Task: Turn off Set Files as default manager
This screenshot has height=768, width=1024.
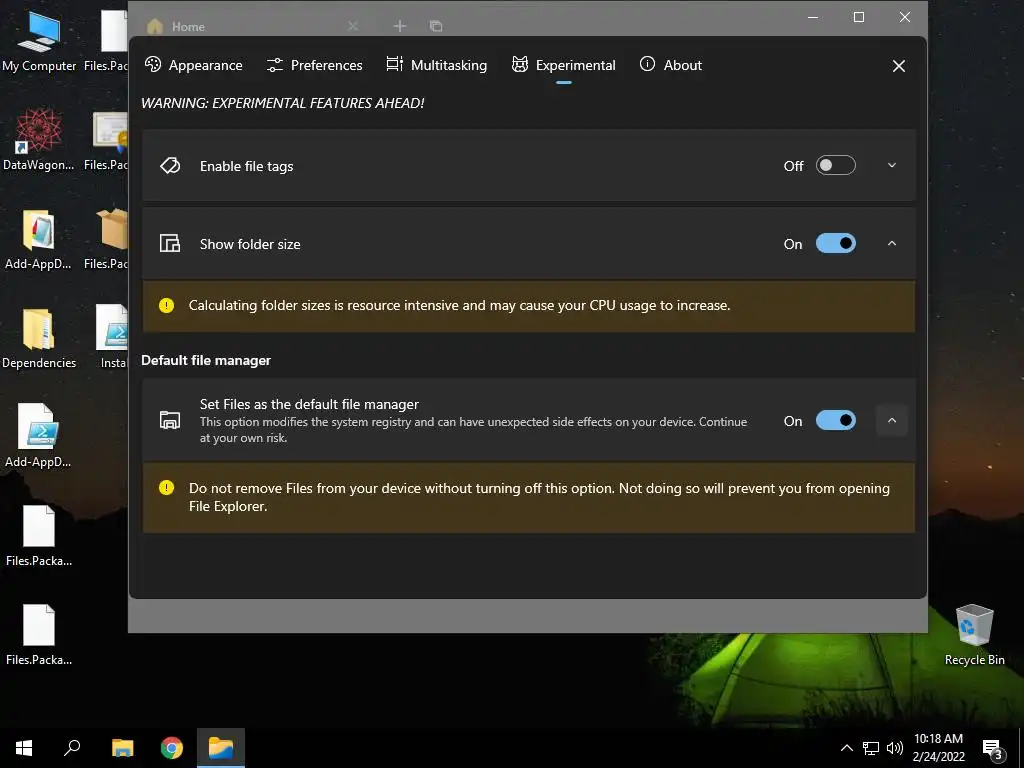Action: (x=835, y=421)
